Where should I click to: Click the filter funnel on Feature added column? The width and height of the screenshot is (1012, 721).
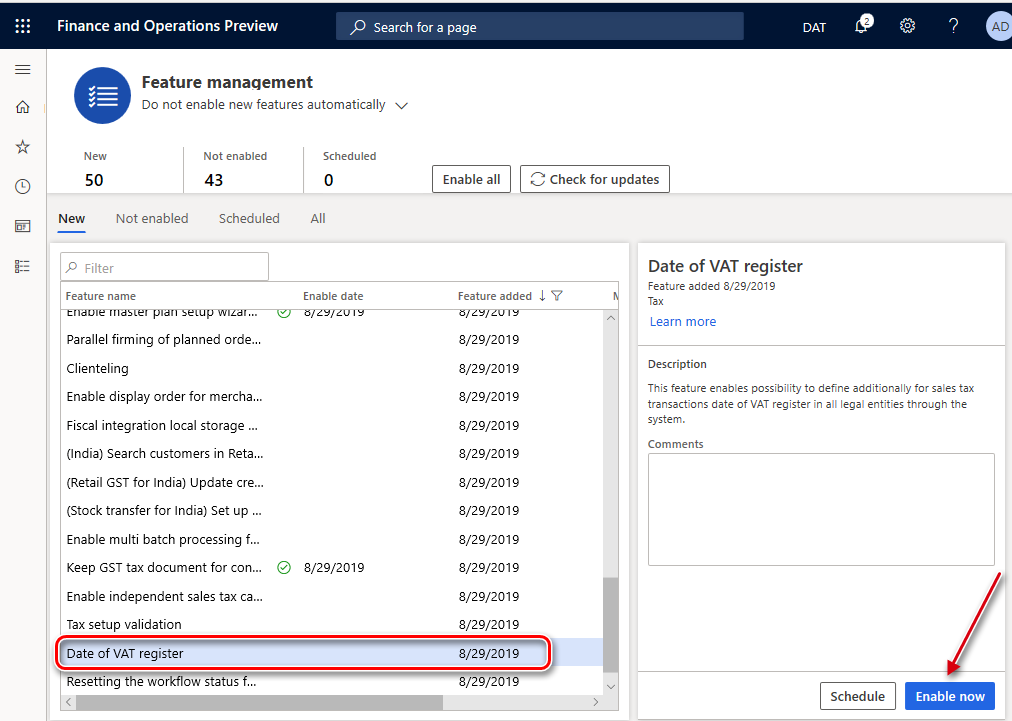tap(557, 296)
